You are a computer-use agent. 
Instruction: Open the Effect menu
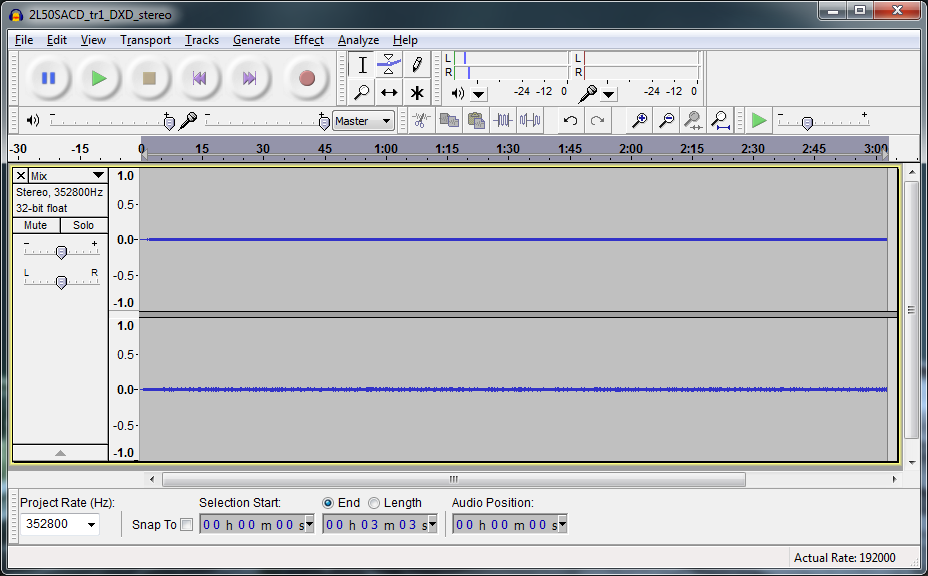tap(309, 40)
